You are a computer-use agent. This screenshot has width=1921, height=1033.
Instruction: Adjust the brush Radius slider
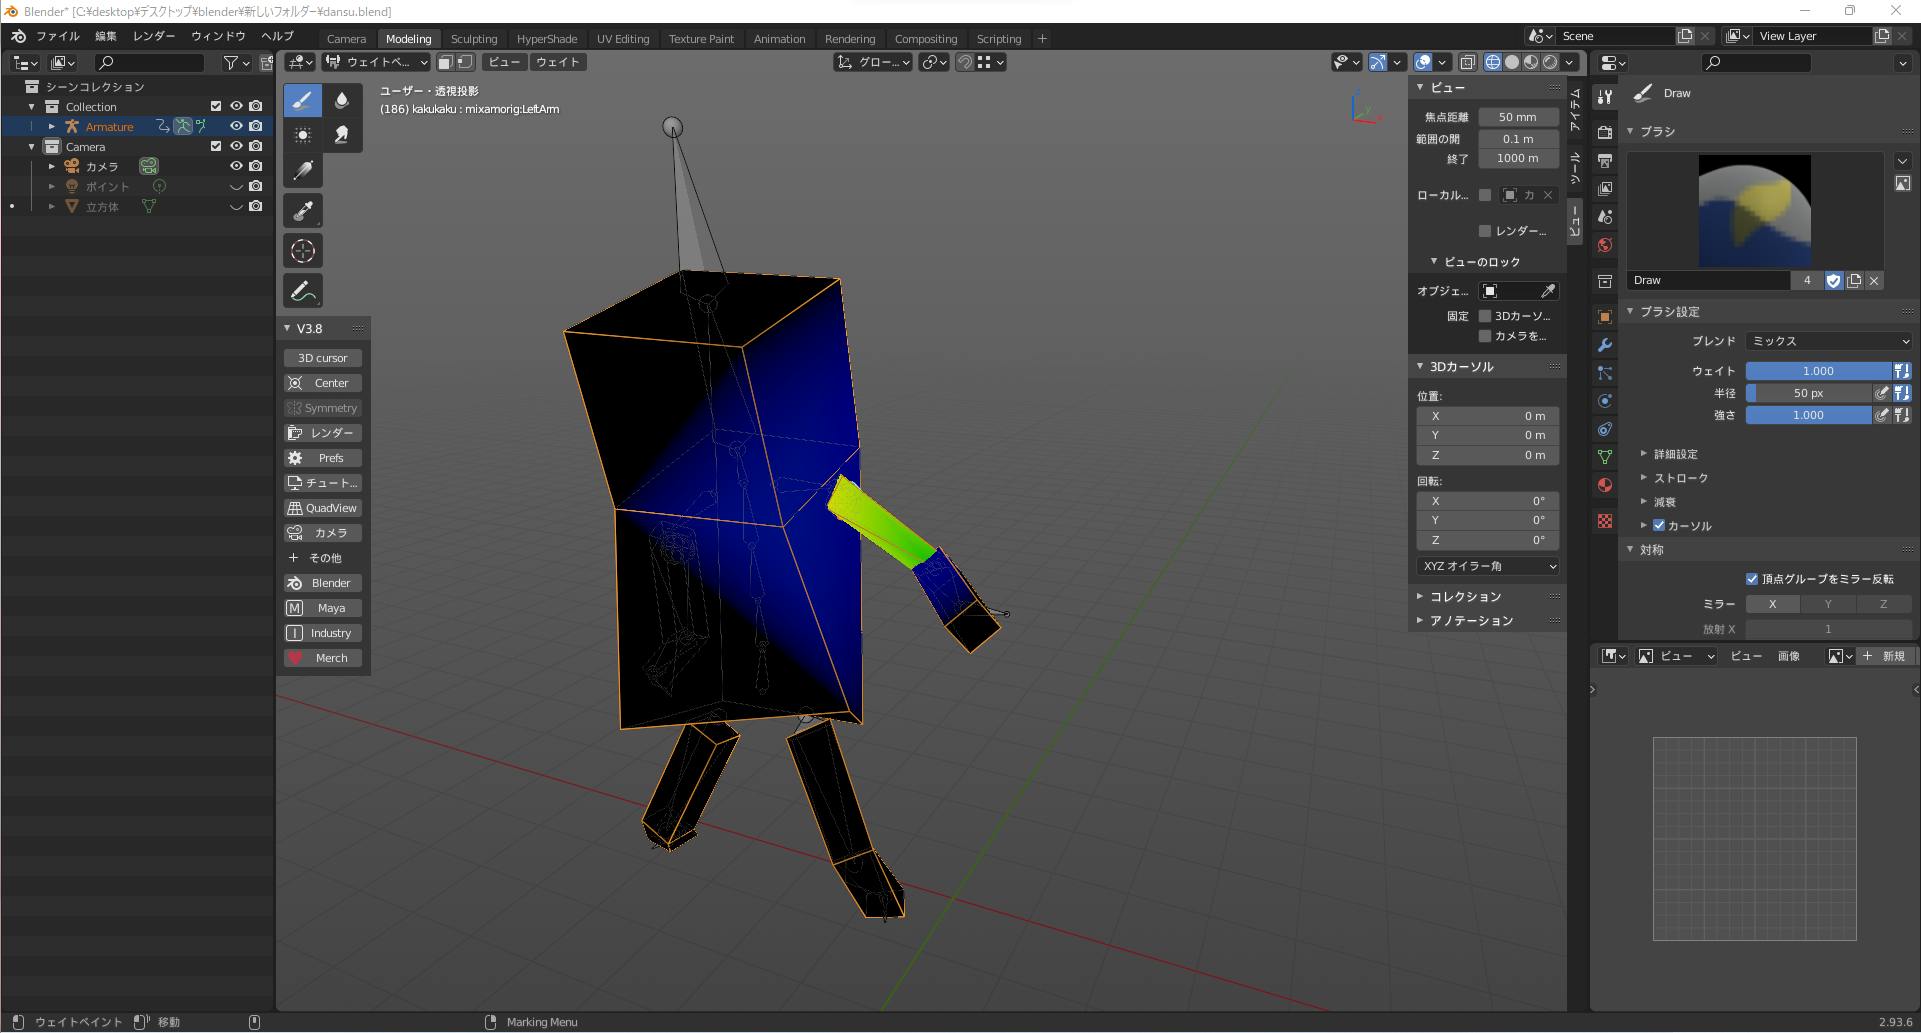click(x=1808, y=393)
